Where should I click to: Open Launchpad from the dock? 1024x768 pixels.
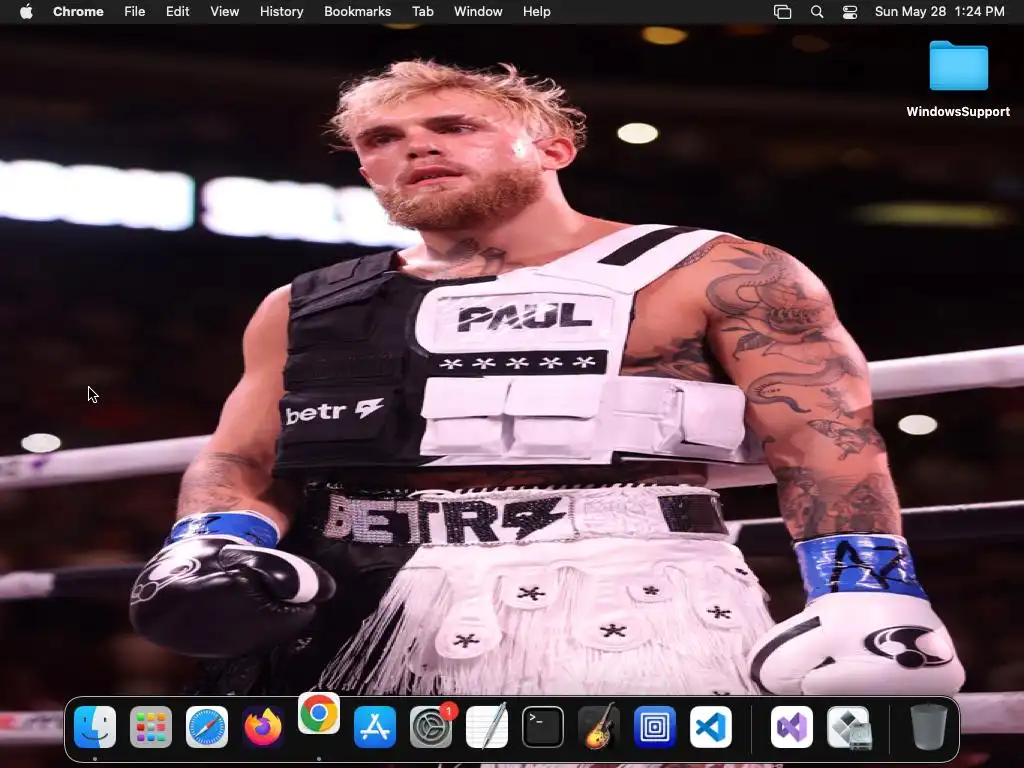[151, 727]
